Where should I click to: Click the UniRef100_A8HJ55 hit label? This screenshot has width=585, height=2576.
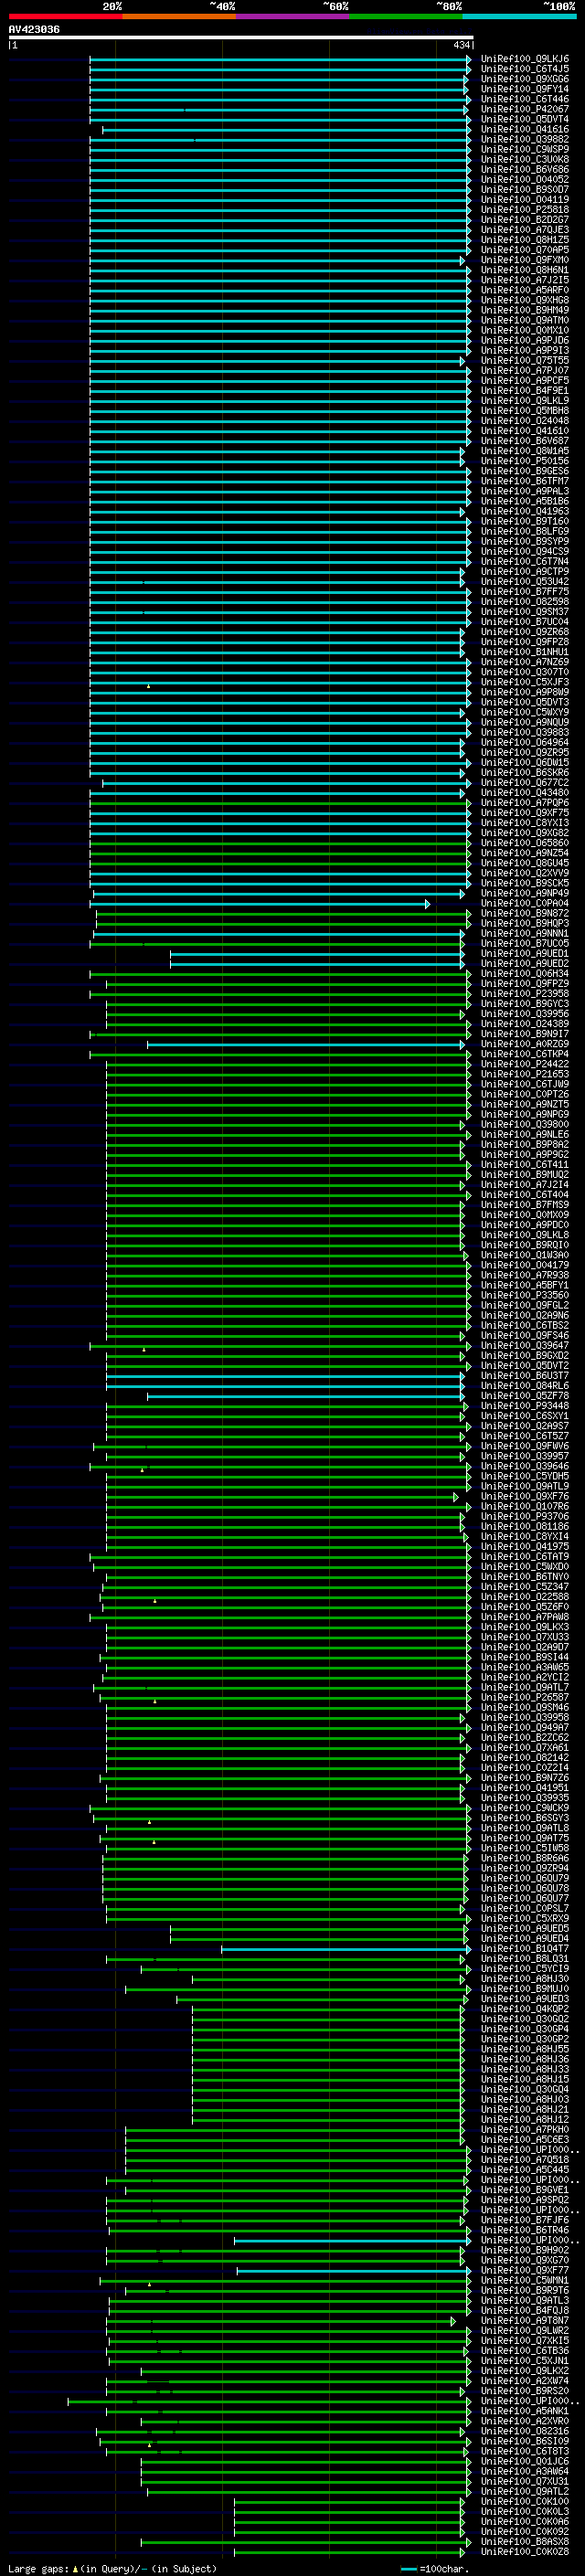pyautogui.click(x=525, y=2049)
